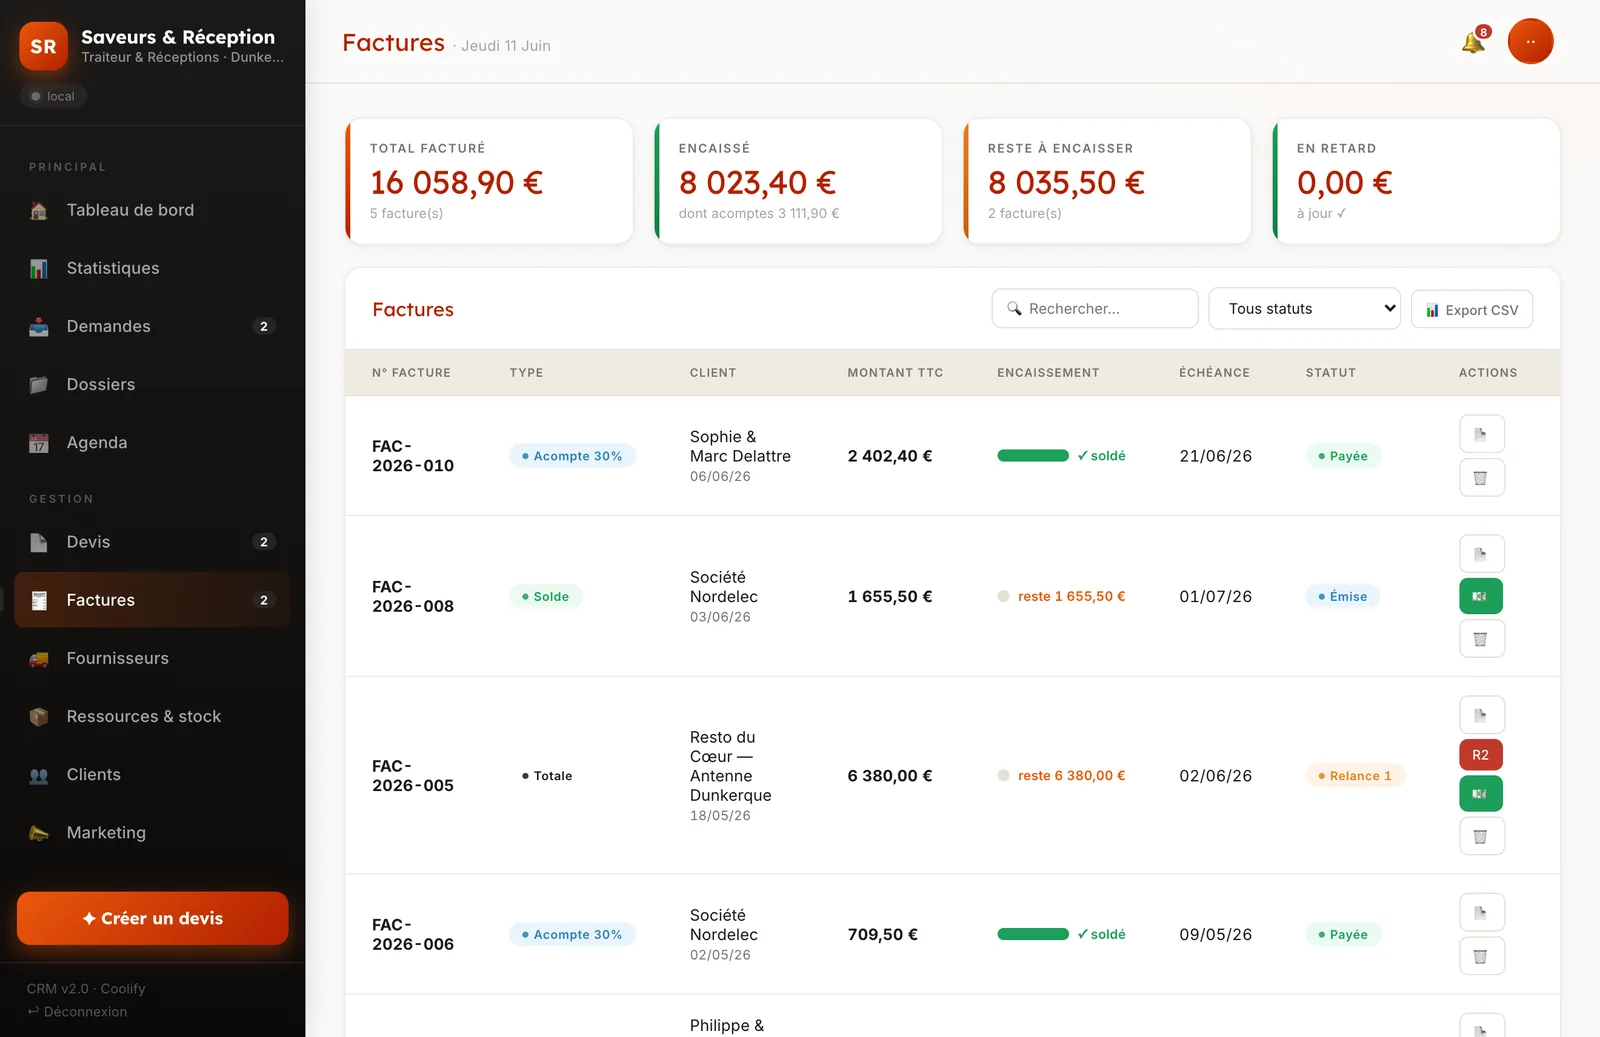The image size is (1600, 1037).
Task: View document for FAC-2026-008
Action: [x=1481, y=553]
